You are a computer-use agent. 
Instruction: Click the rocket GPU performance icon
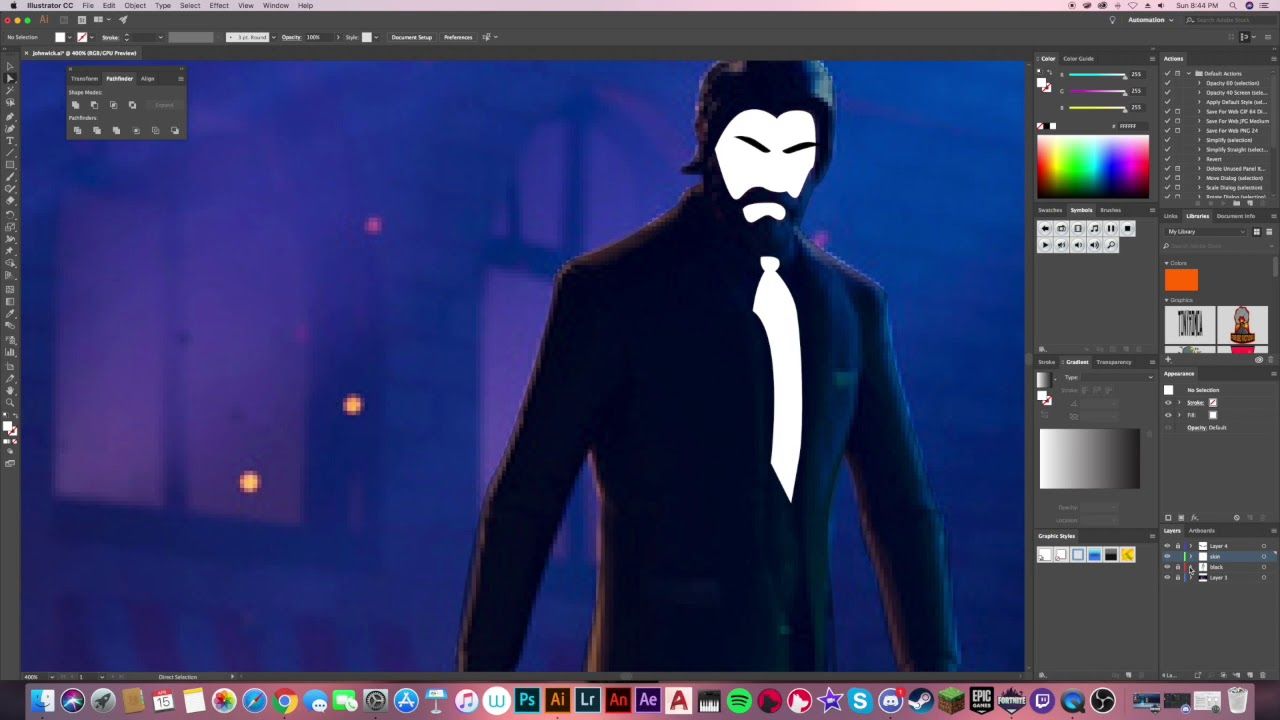[x=123, y=19]
